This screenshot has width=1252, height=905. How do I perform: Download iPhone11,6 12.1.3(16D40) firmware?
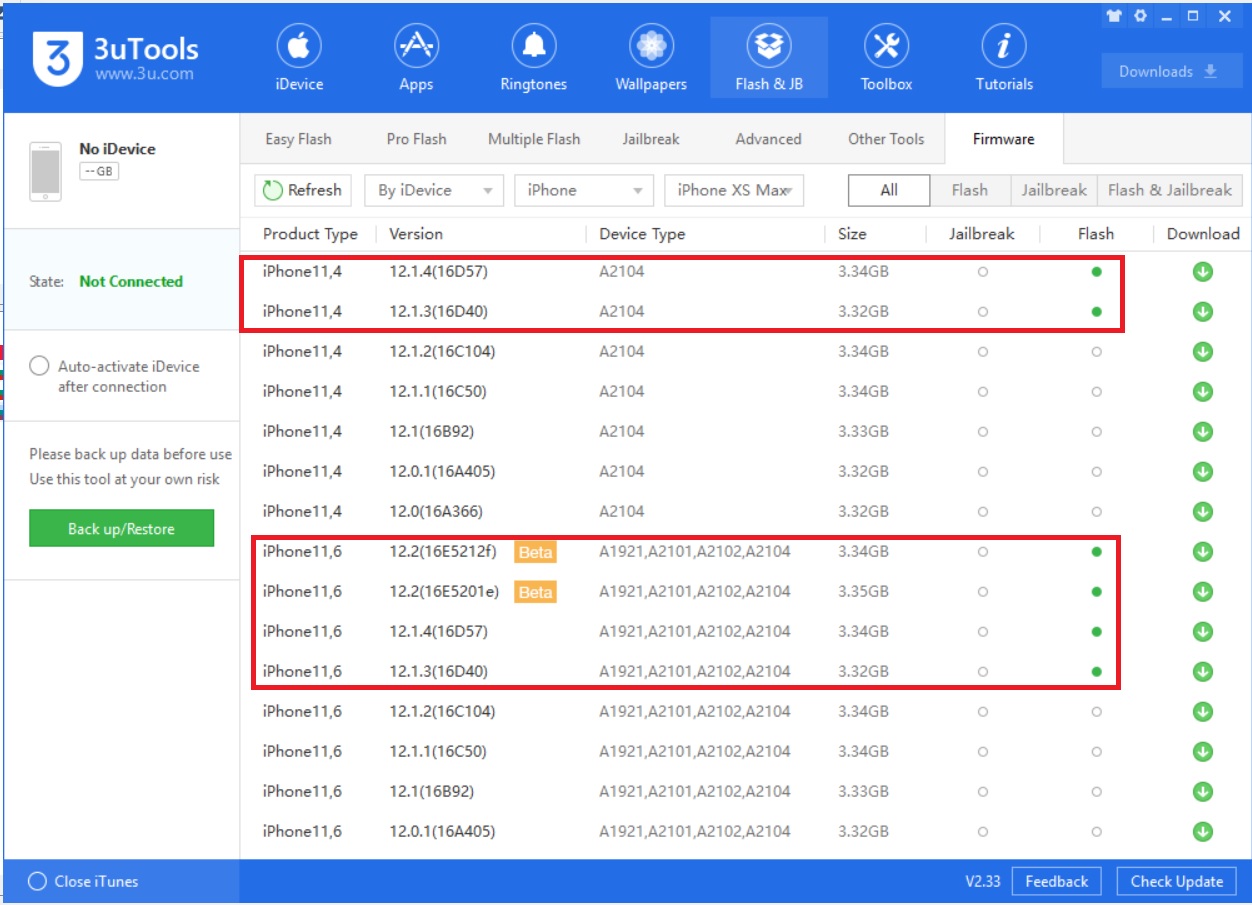point(1203,672)
